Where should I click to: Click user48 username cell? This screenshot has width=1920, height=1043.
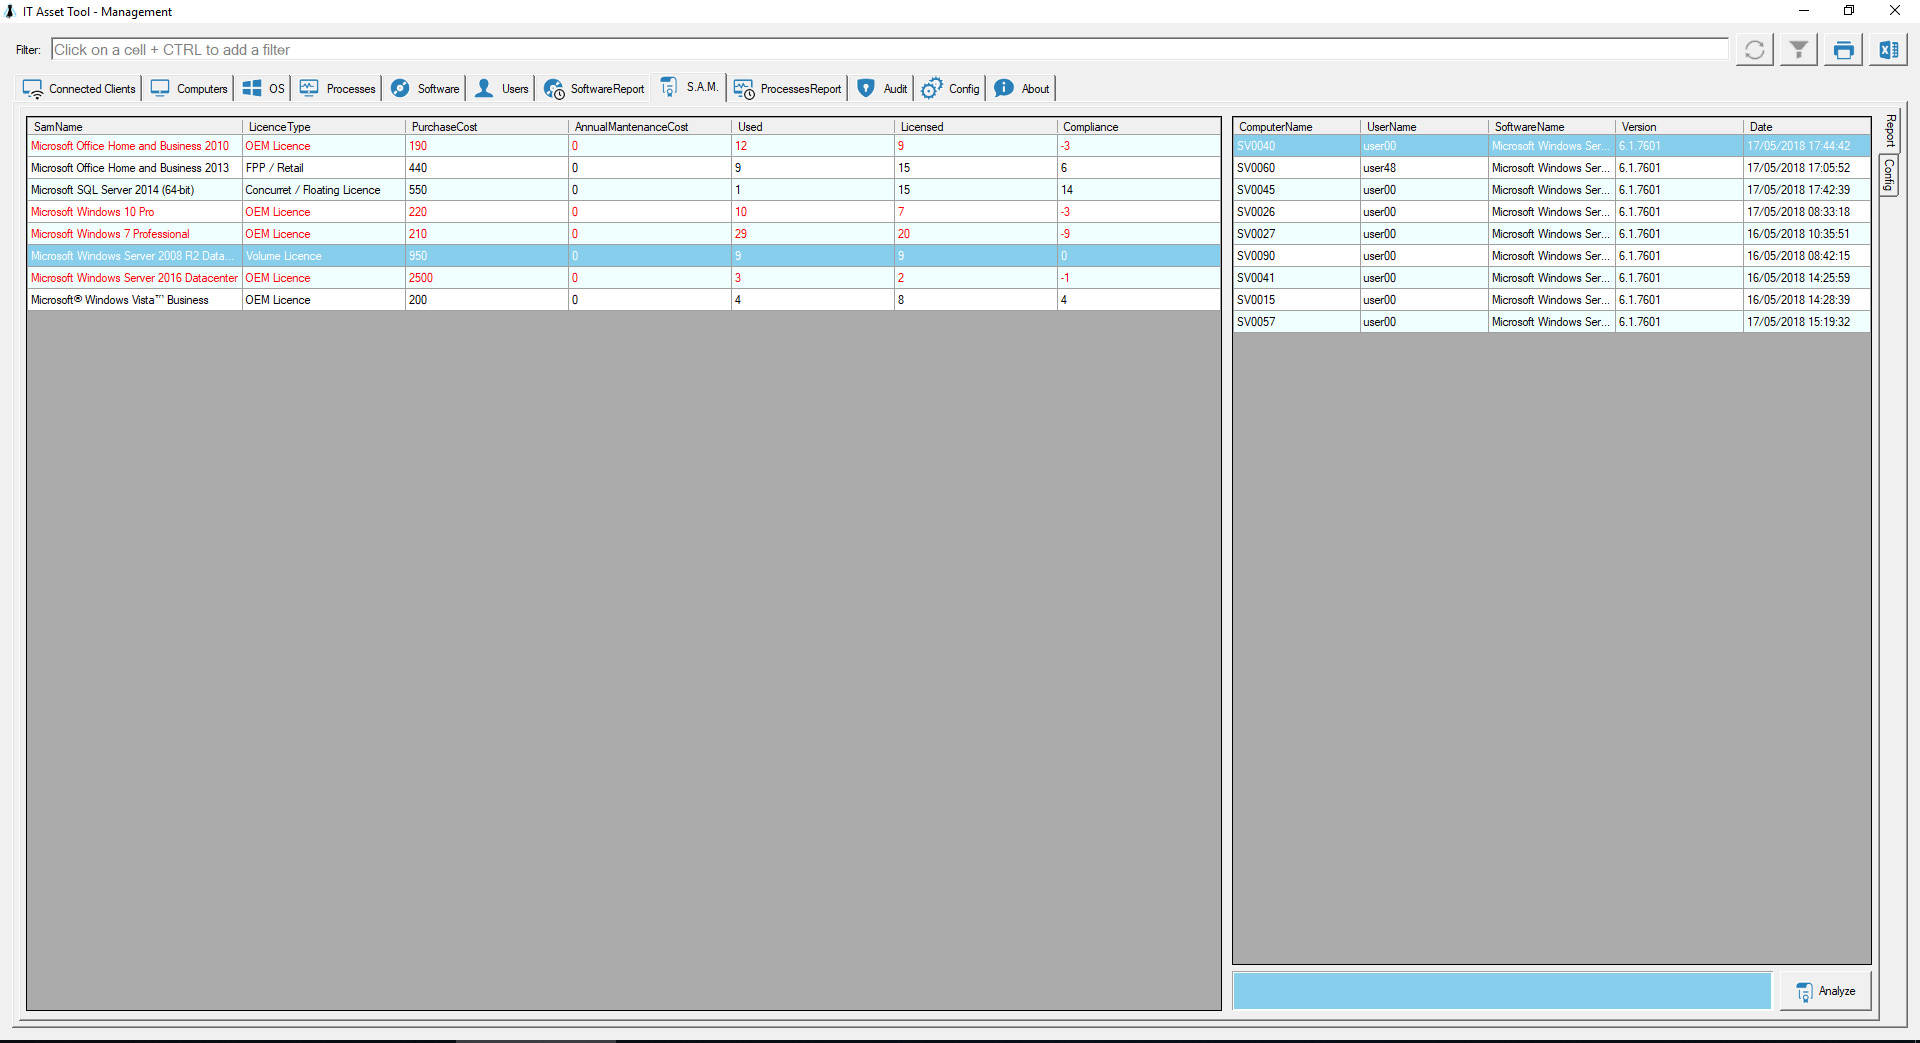tap(1425, 168)
